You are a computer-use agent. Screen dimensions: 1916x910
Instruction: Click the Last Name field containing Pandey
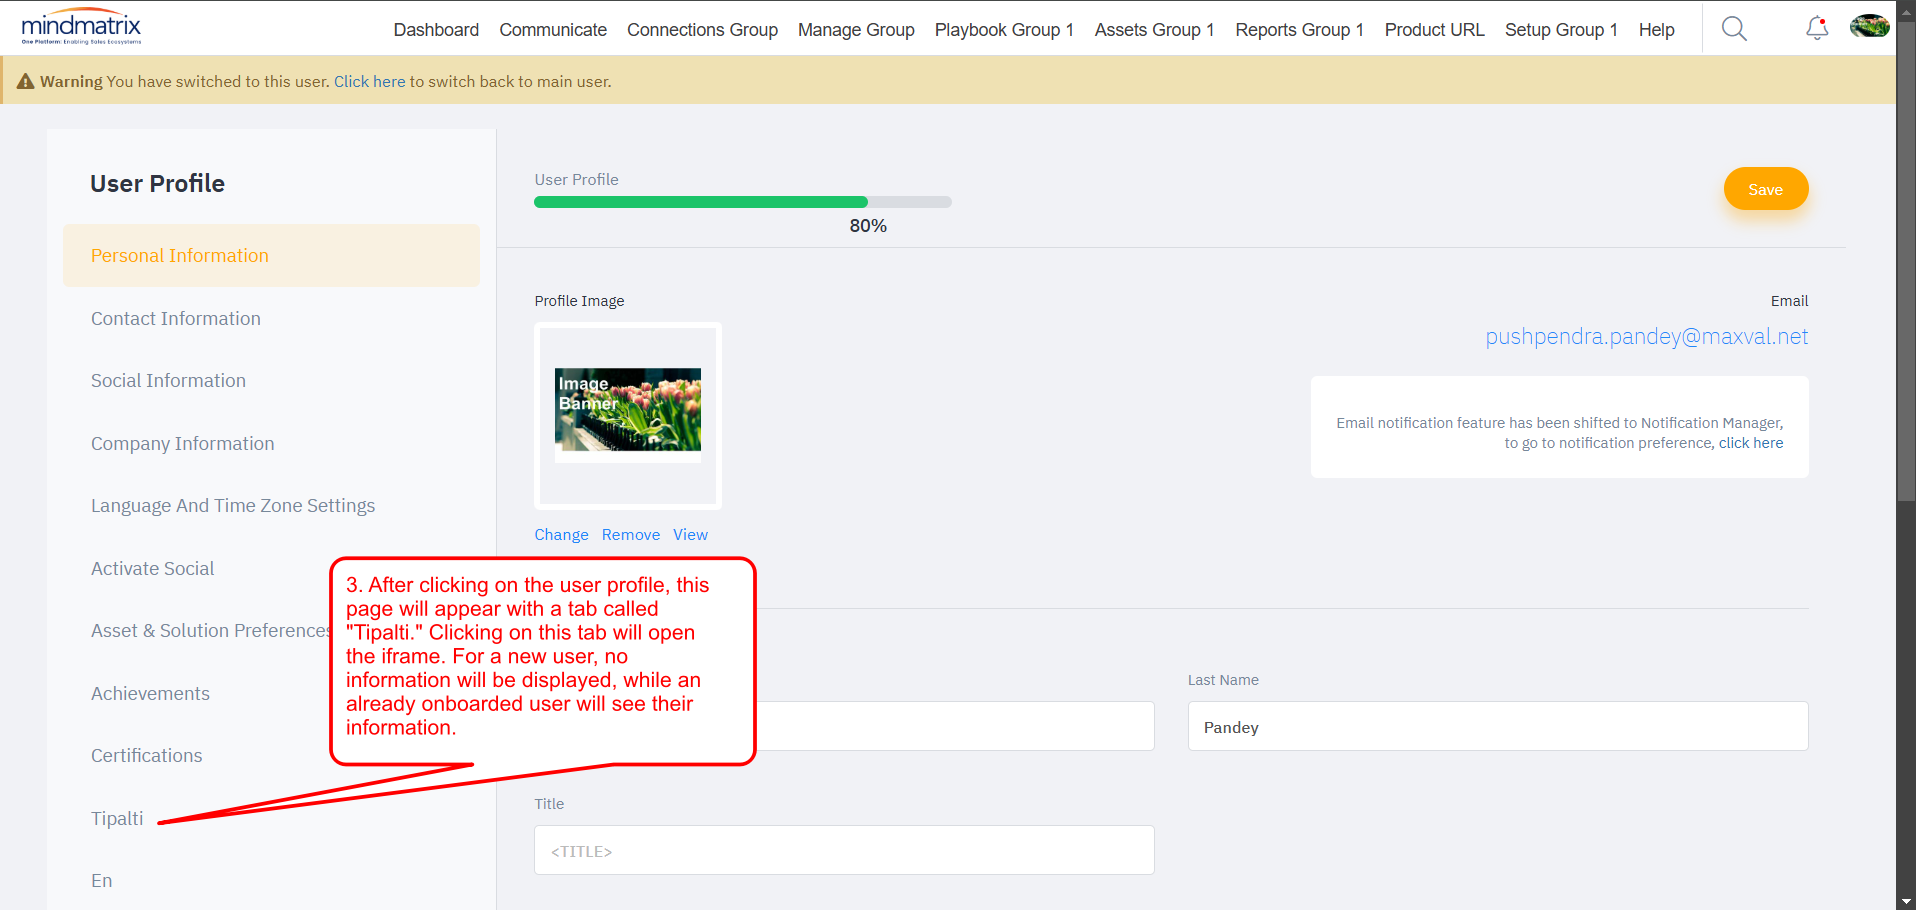coord(1497,726)
